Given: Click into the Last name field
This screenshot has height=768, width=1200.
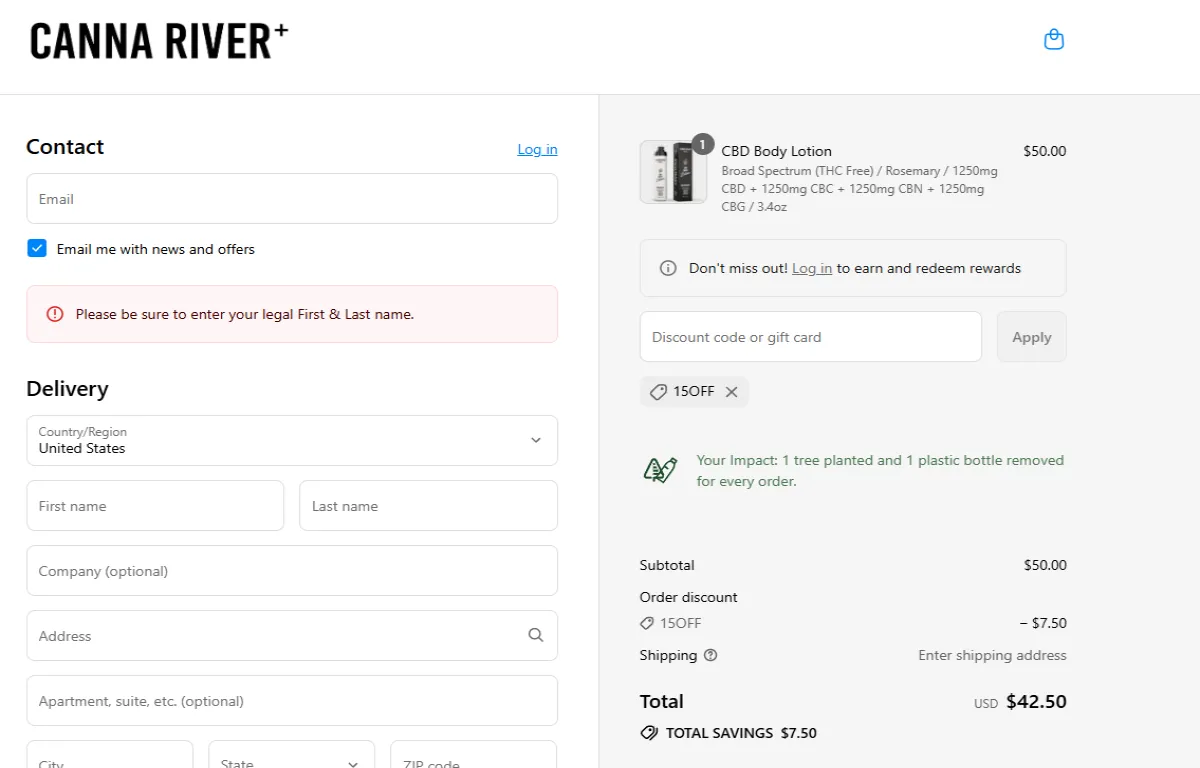Looking at the screenshot, I should coord(428,506).
